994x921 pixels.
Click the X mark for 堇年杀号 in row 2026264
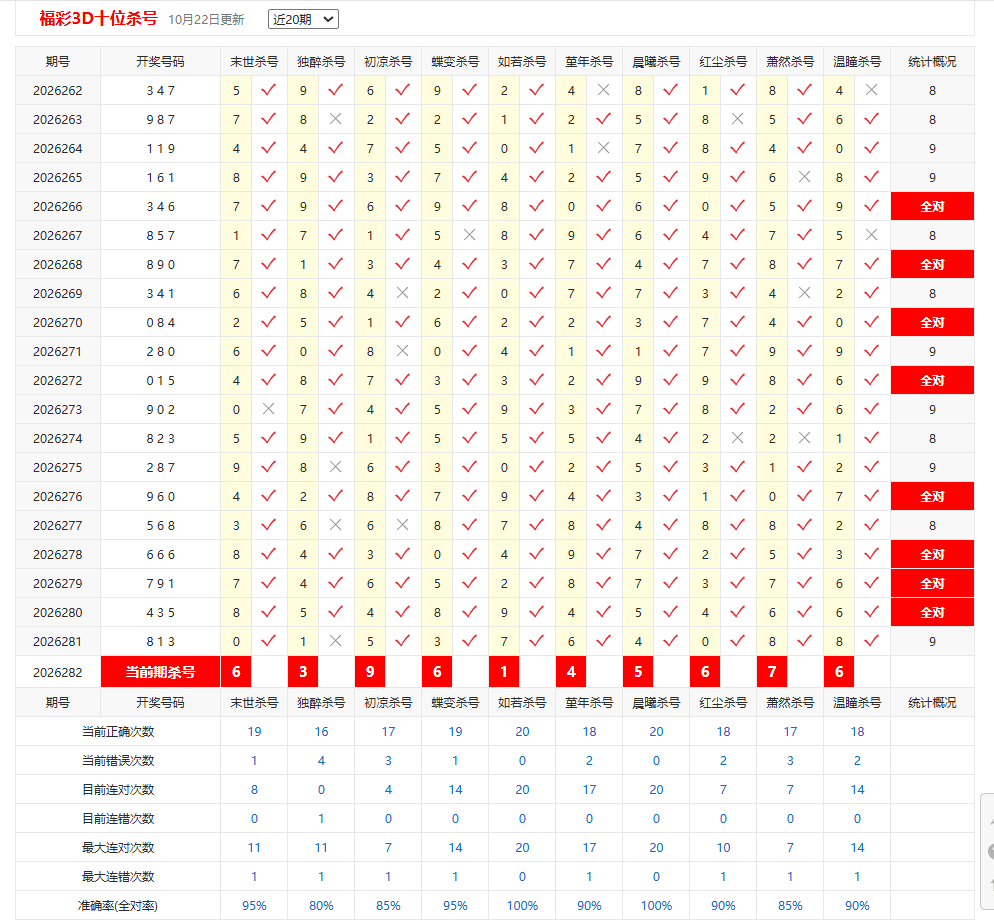coord(604,148)
